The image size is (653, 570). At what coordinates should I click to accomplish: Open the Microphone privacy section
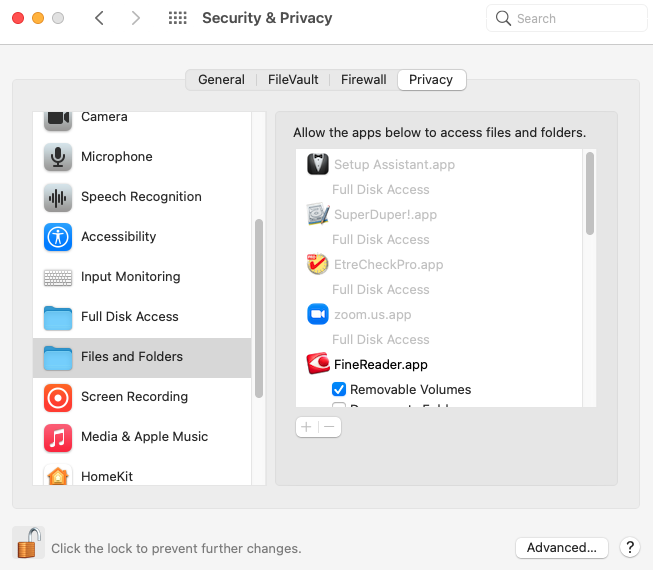[x=116, y=157]
